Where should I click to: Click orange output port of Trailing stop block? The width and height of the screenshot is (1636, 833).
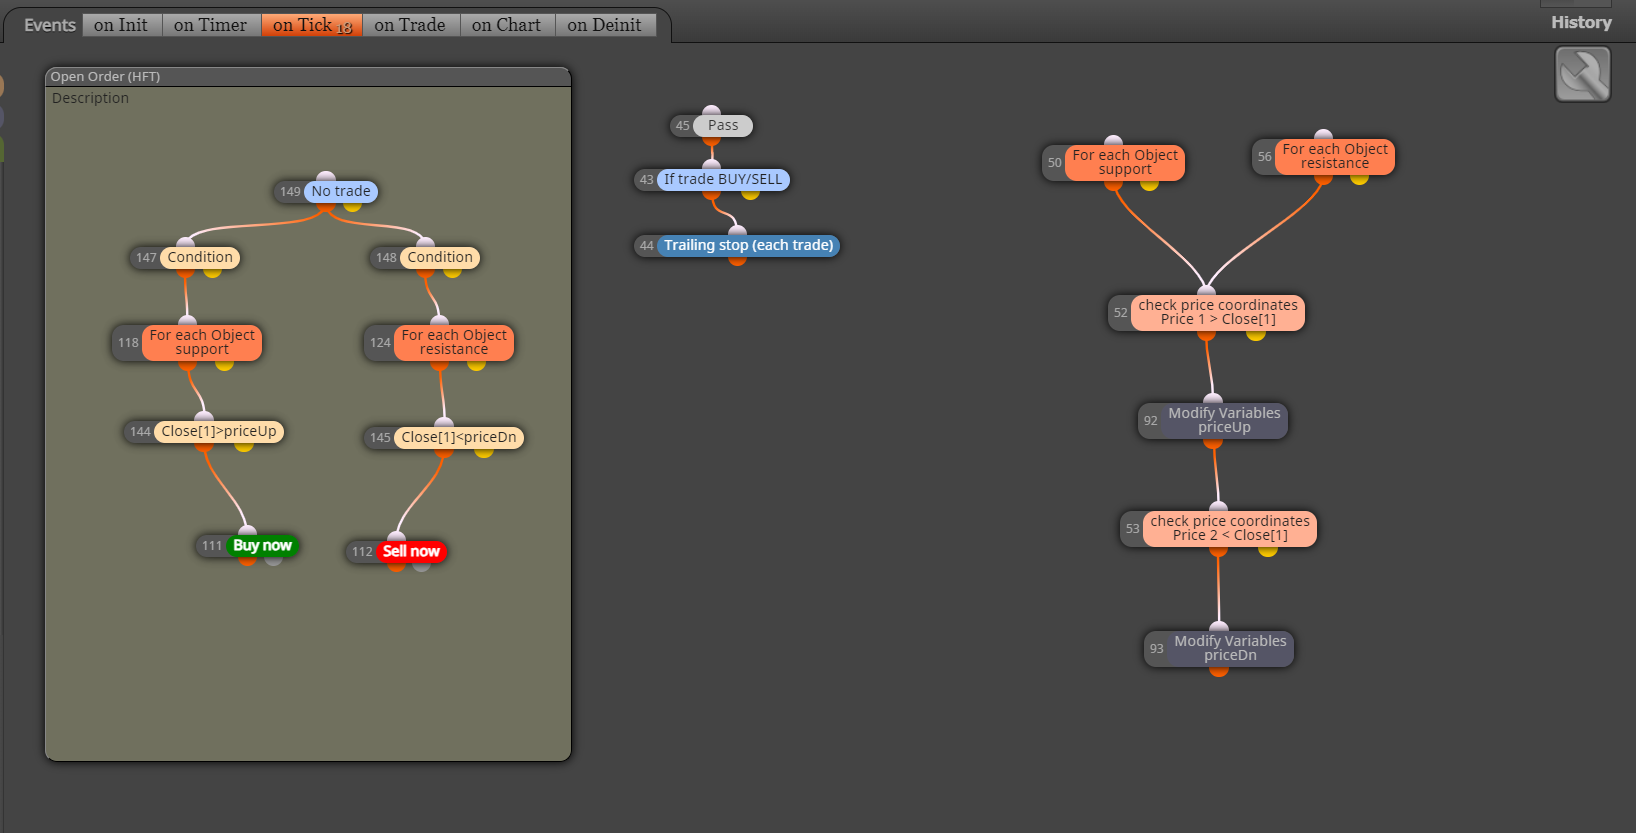pos(737,260)
